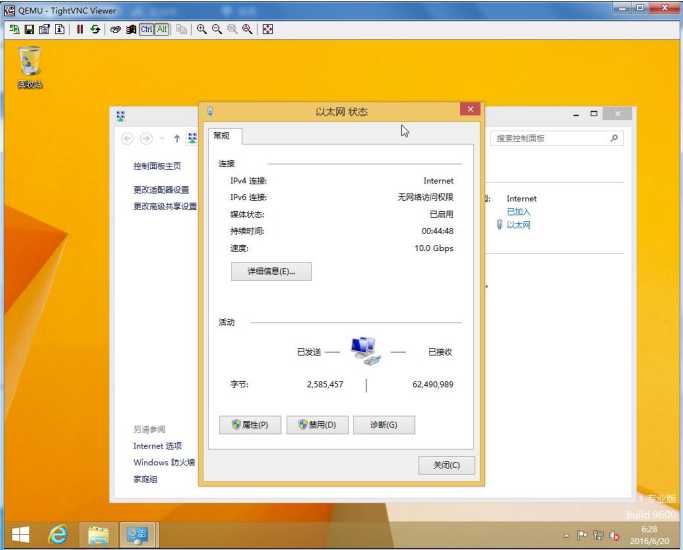Launch Internet Explorer from taskbar
Screen dimensions: 683x550
(x=58, y=535)
